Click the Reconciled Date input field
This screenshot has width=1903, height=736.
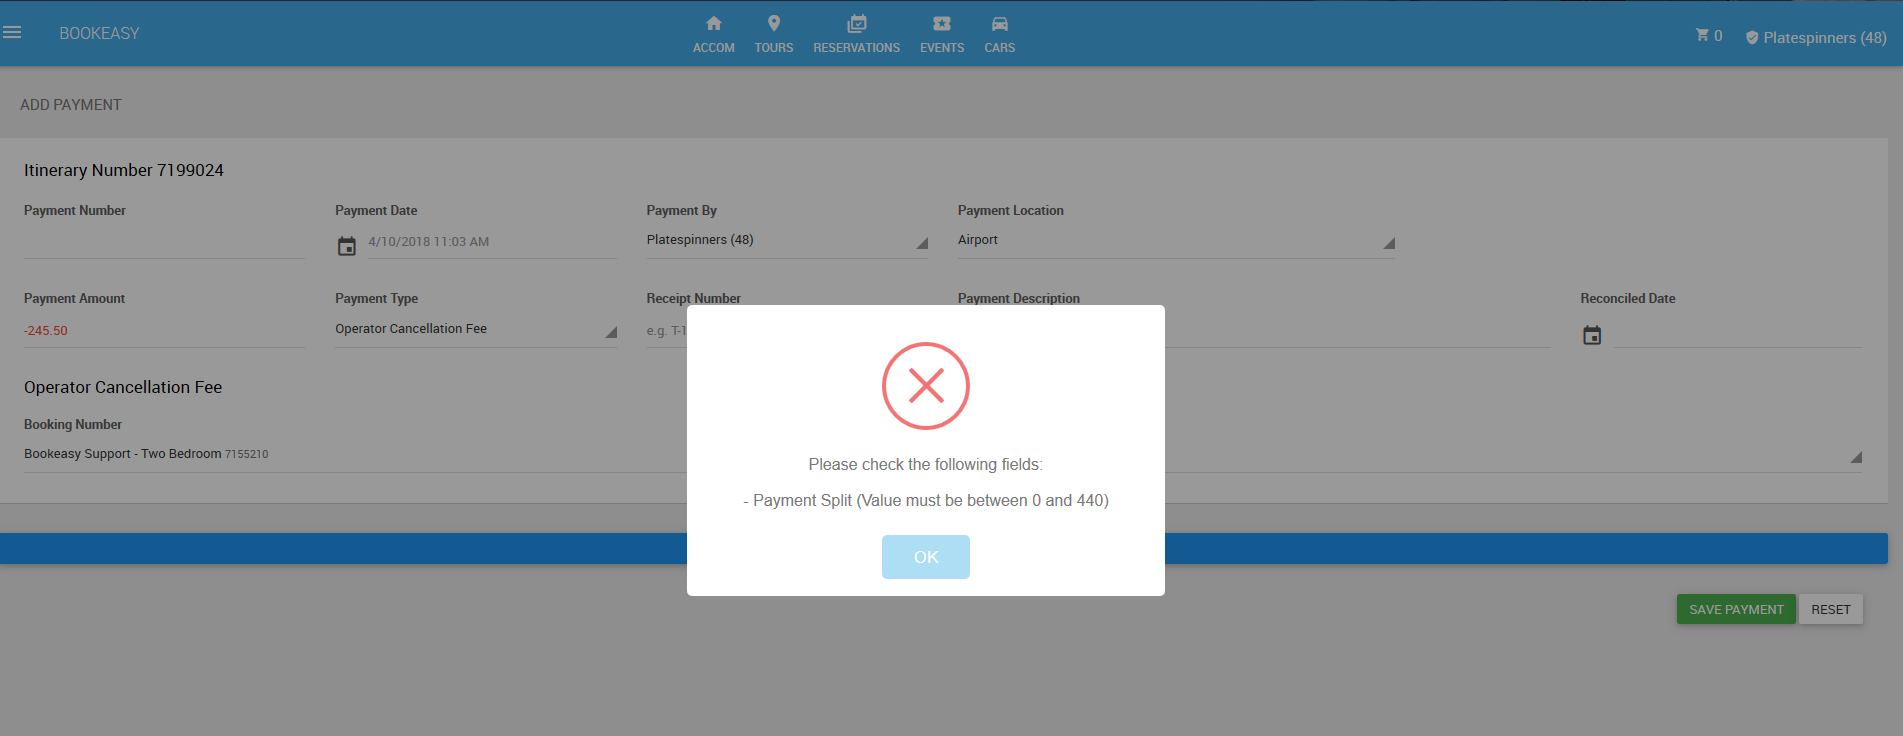tap(1737, 332)
